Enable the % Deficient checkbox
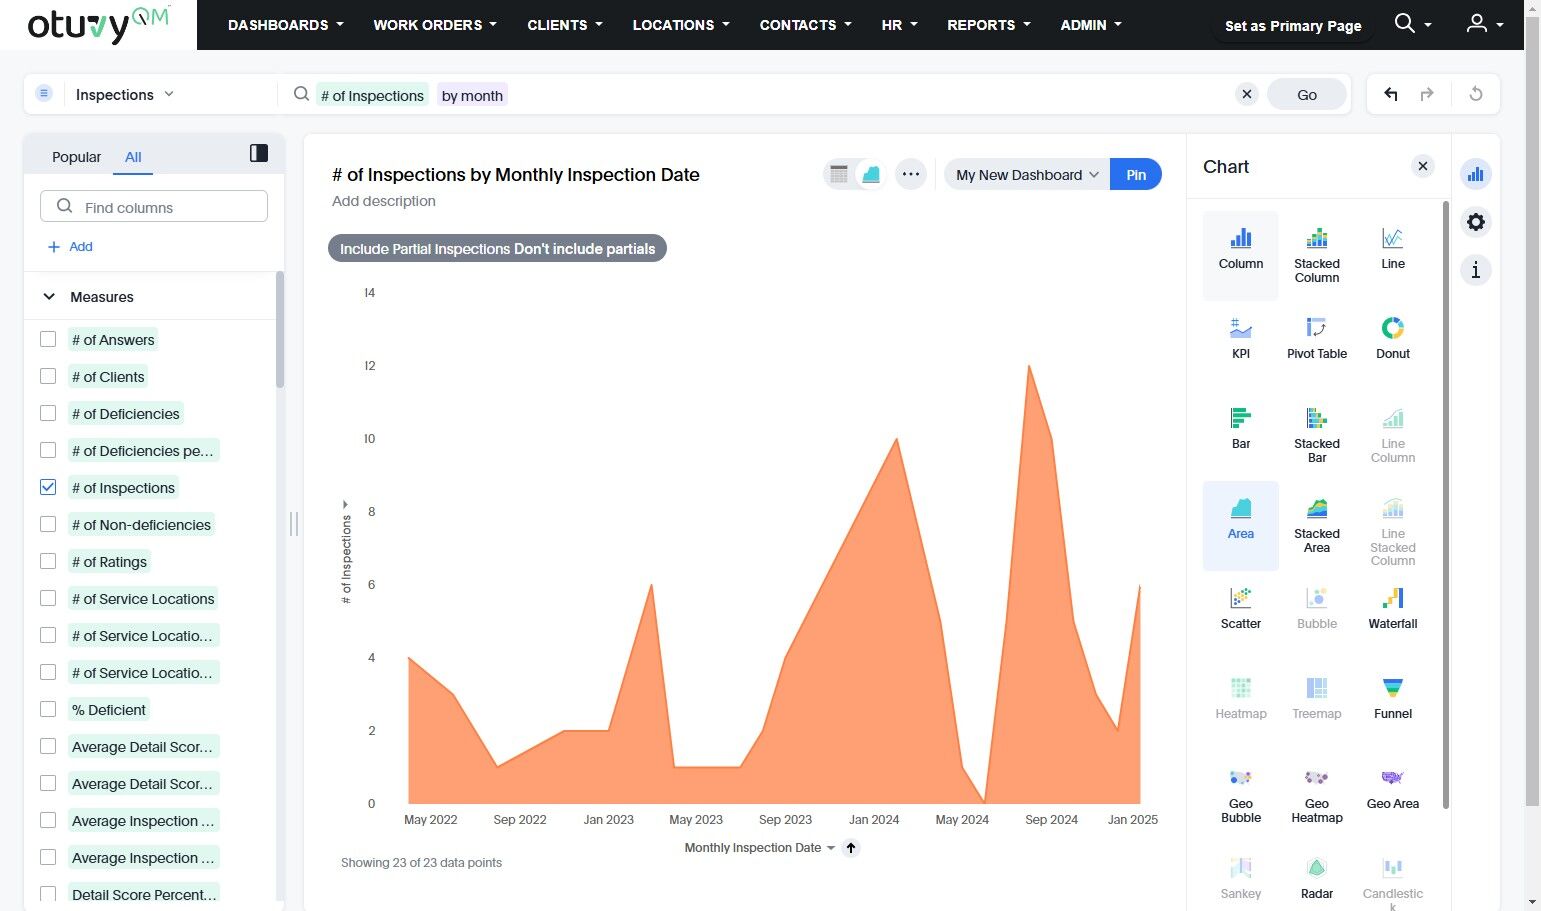Screen dimensions: 1541x911 tap(48, 709)
